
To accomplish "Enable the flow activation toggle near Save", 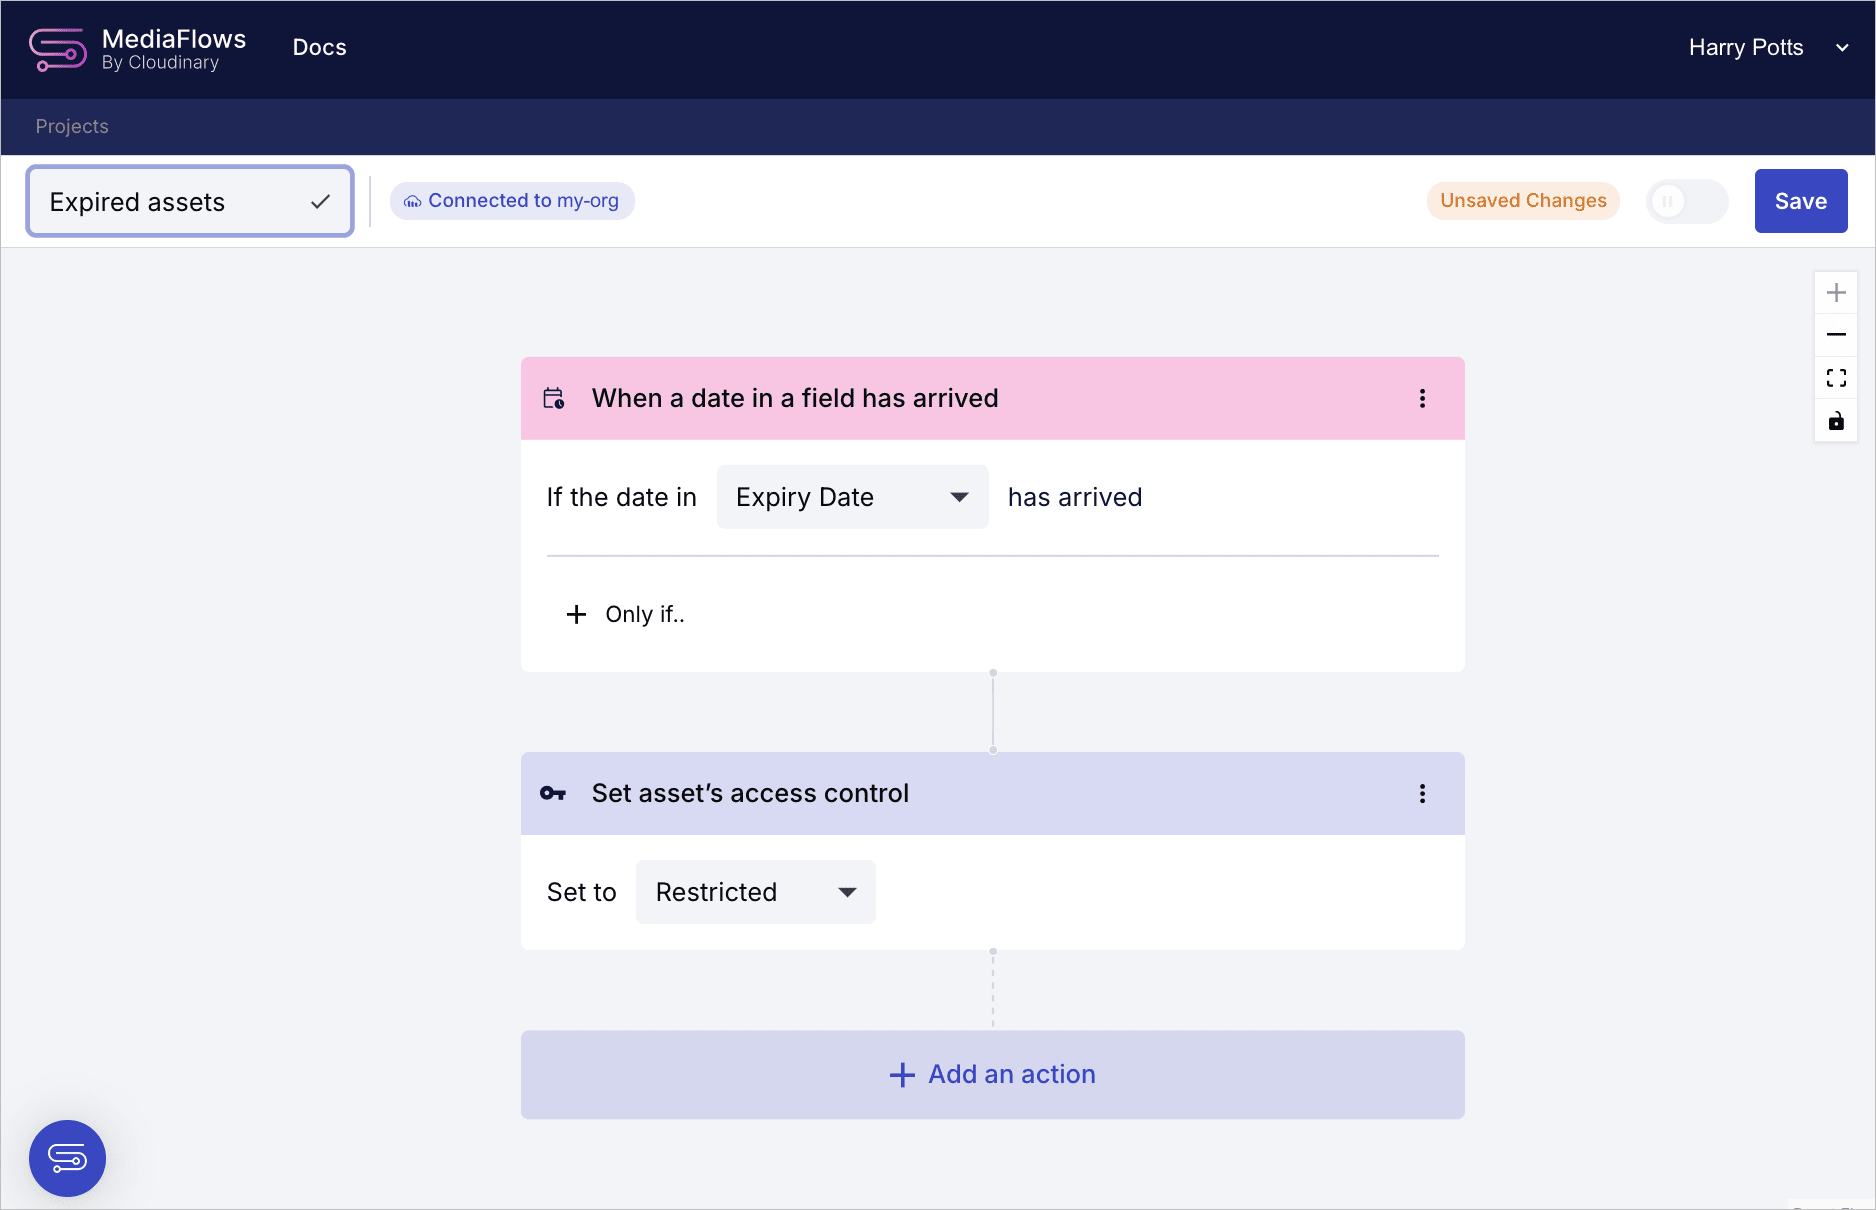I will tap(1686, 201).
